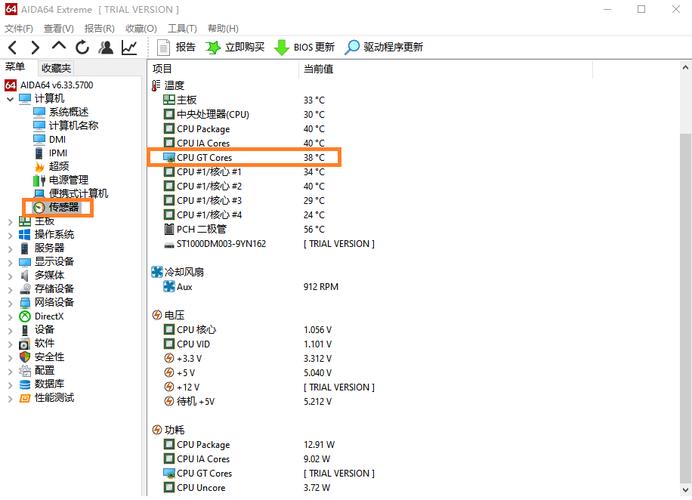Go up one level arrow
The image size is (692, 500).
click(x=59, y=46)
